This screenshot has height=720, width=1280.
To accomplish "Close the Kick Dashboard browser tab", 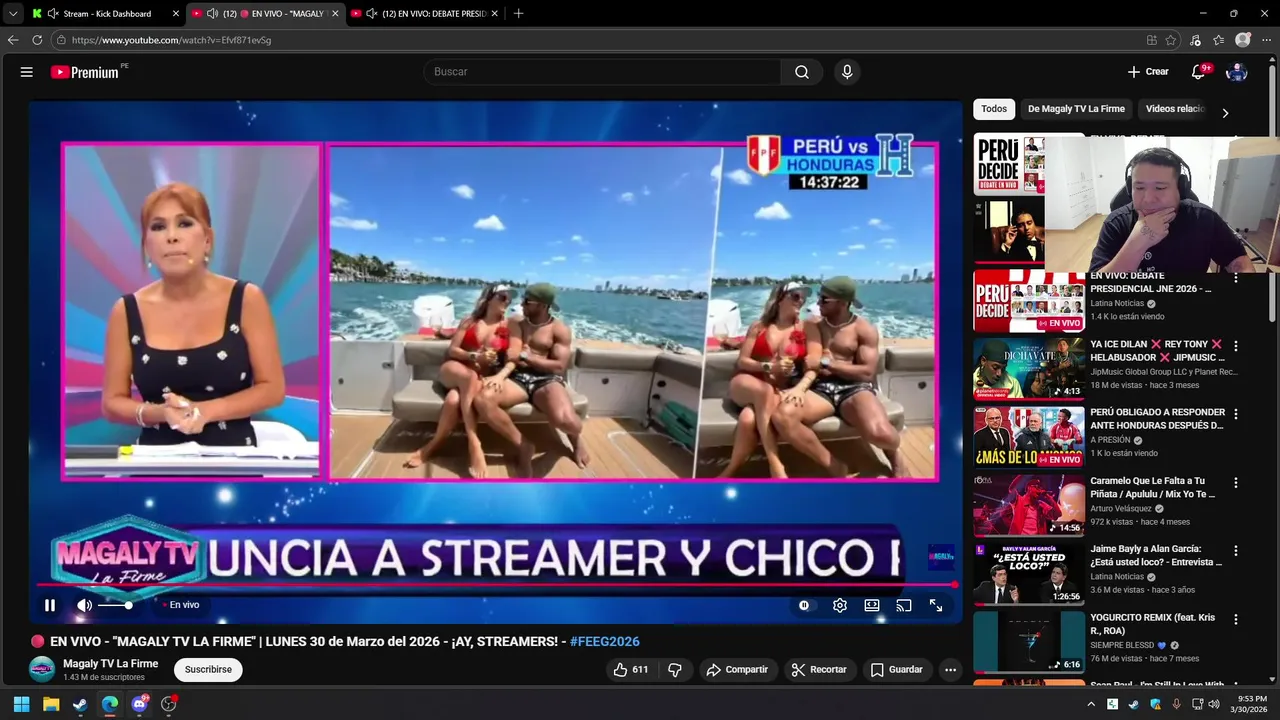I will 176,14.
